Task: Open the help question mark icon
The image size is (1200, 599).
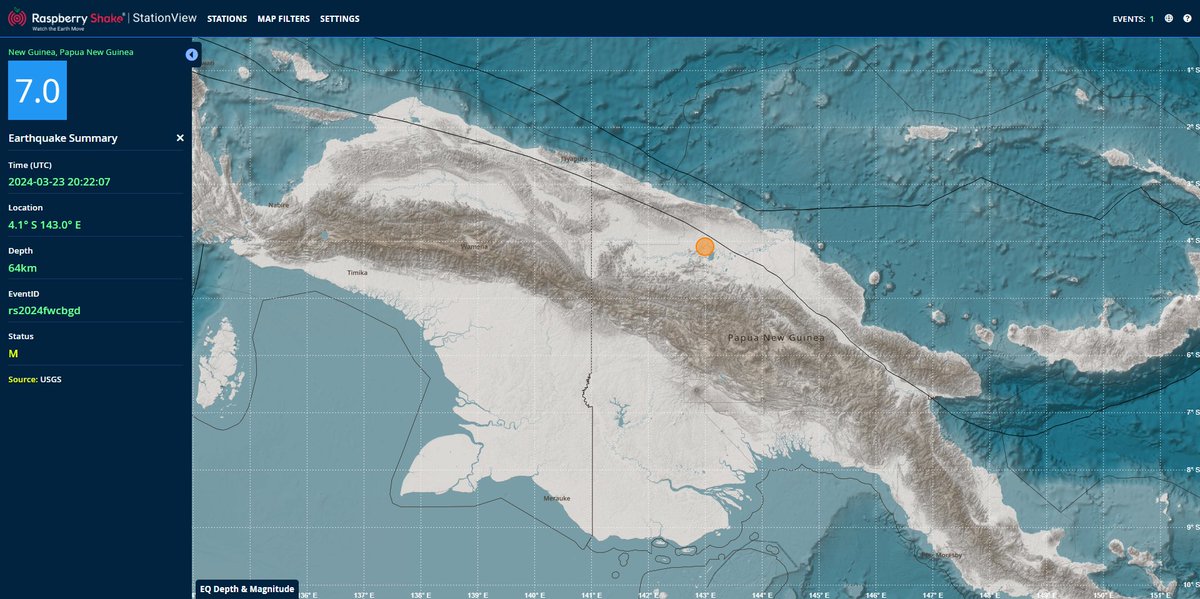Action: (x=1186, y=19)
